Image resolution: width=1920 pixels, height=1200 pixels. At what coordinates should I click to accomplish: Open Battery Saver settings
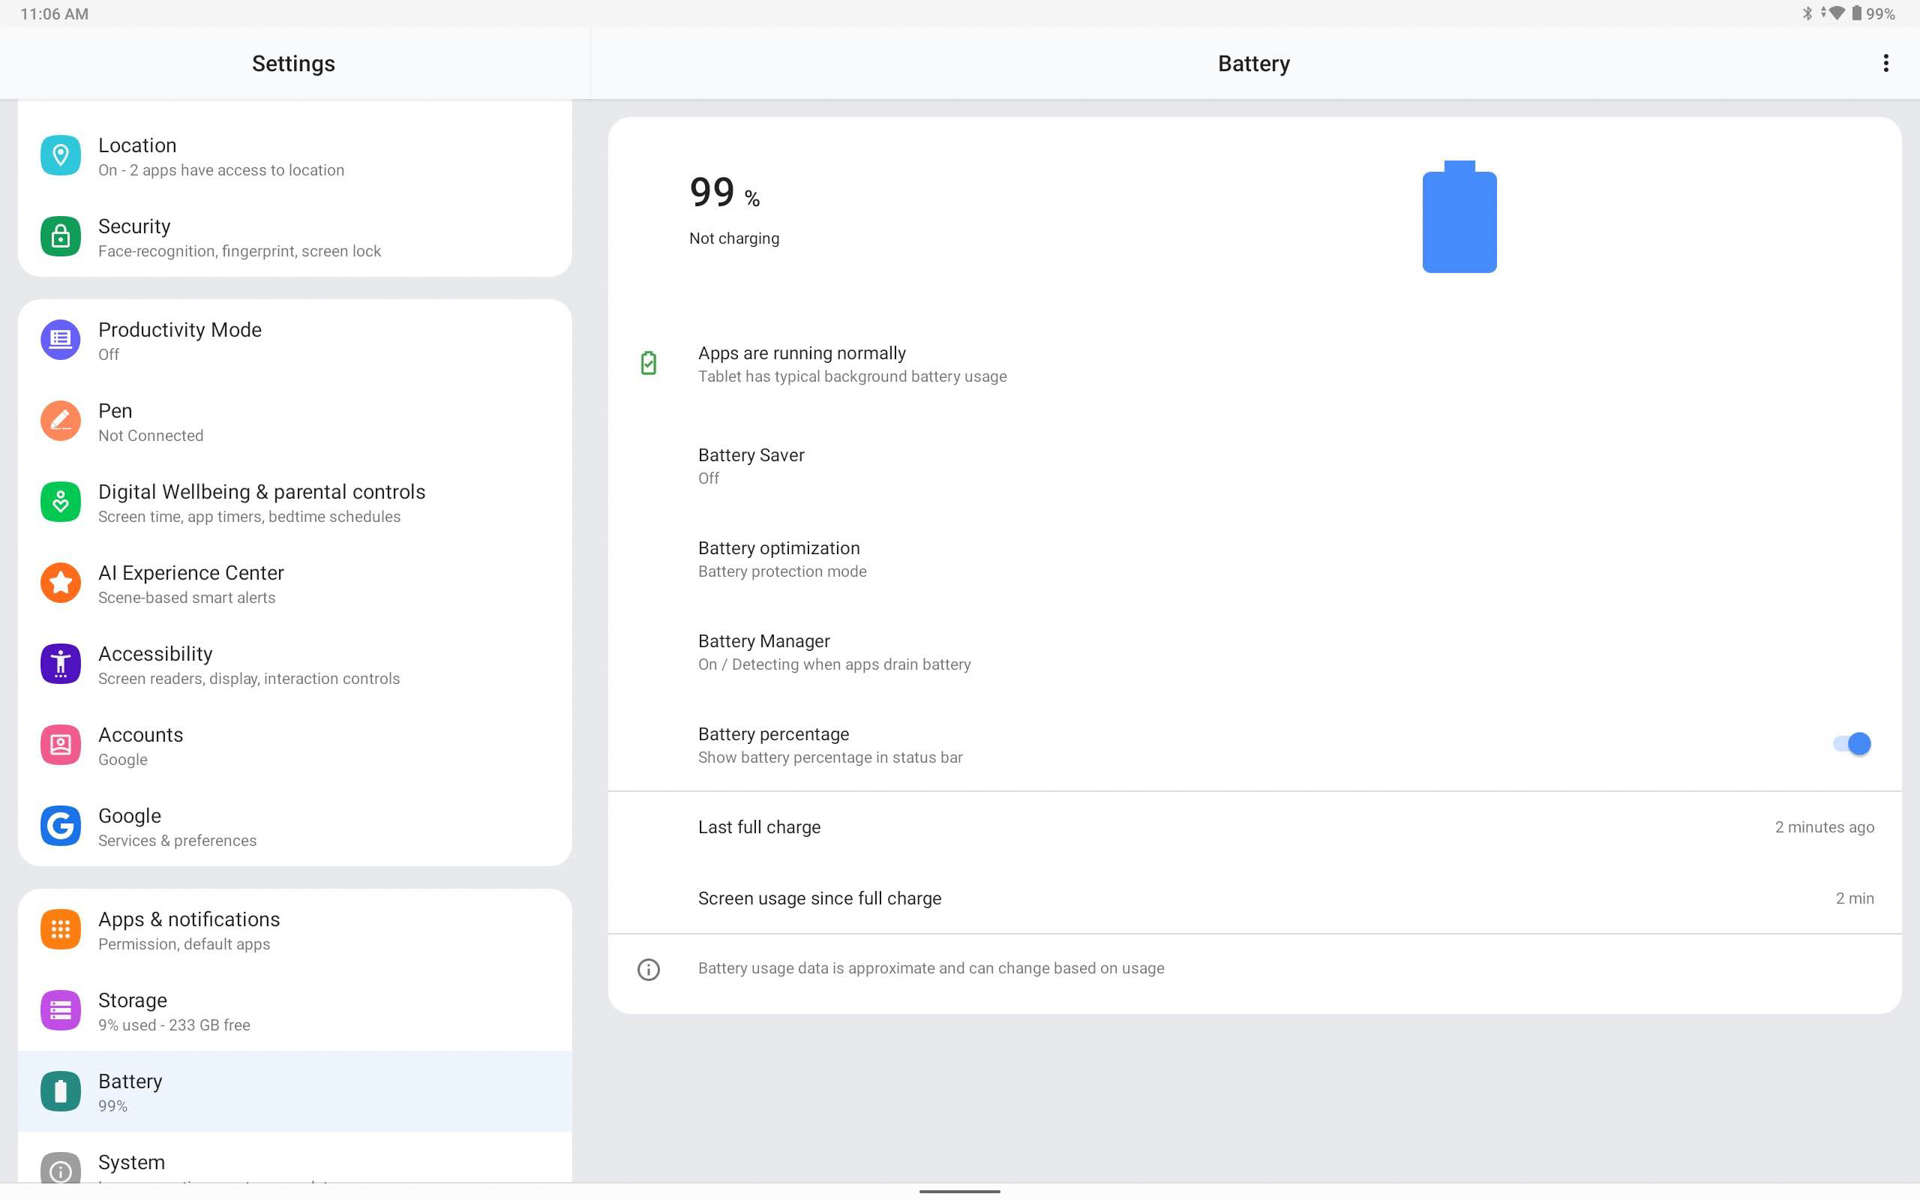click(x=751, y=466)
